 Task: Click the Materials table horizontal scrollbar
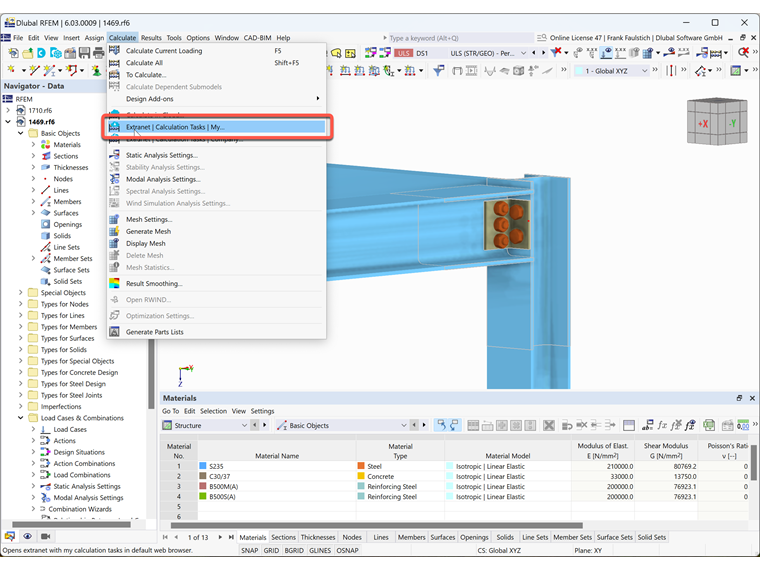(377, 525)
